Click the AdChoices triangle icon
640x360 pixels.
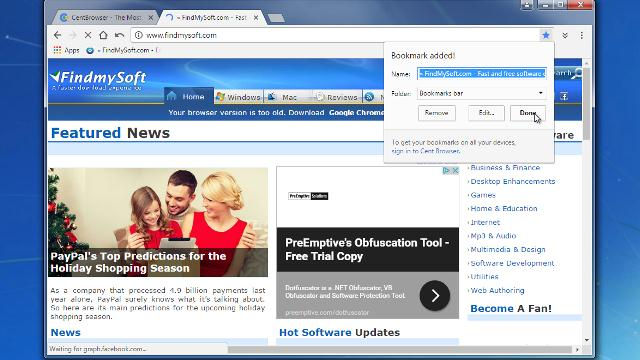[447, 170]
